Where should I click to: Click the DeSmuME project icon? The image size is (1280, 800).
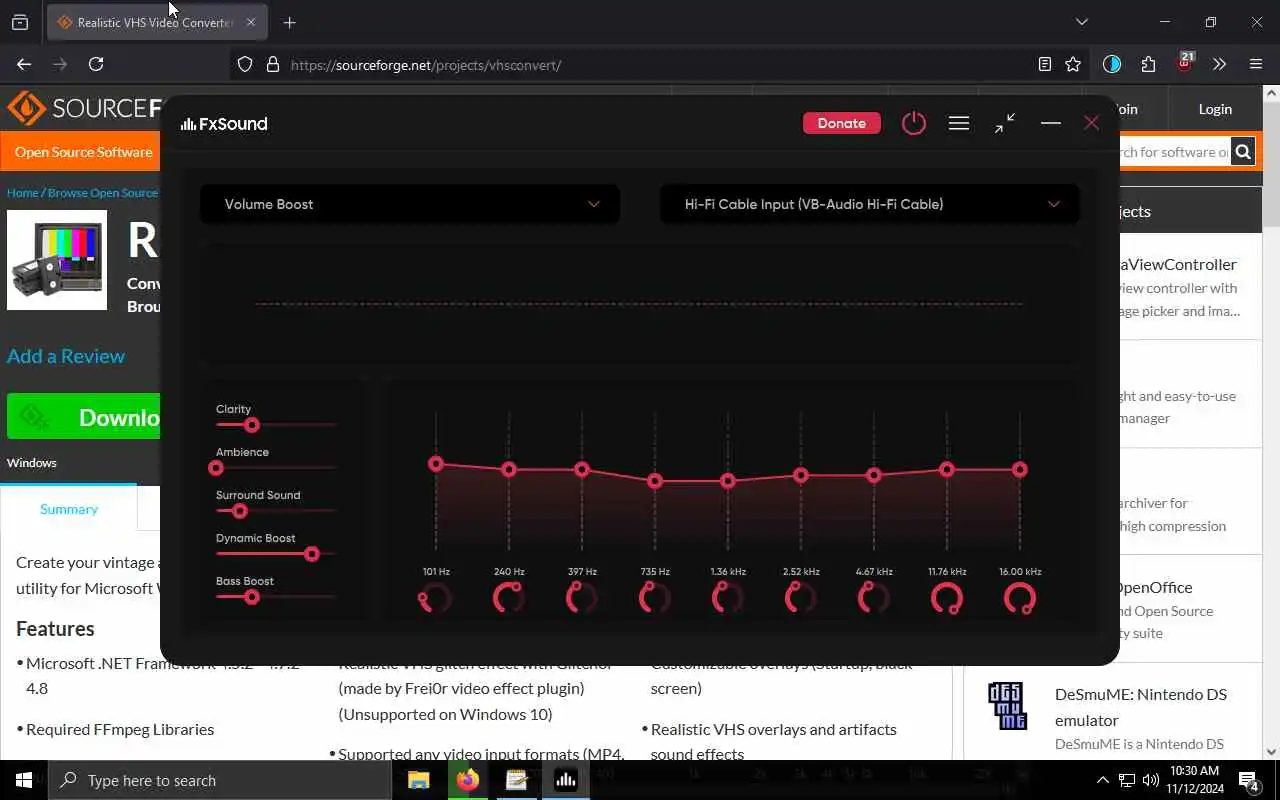[x=1007, y=706]
